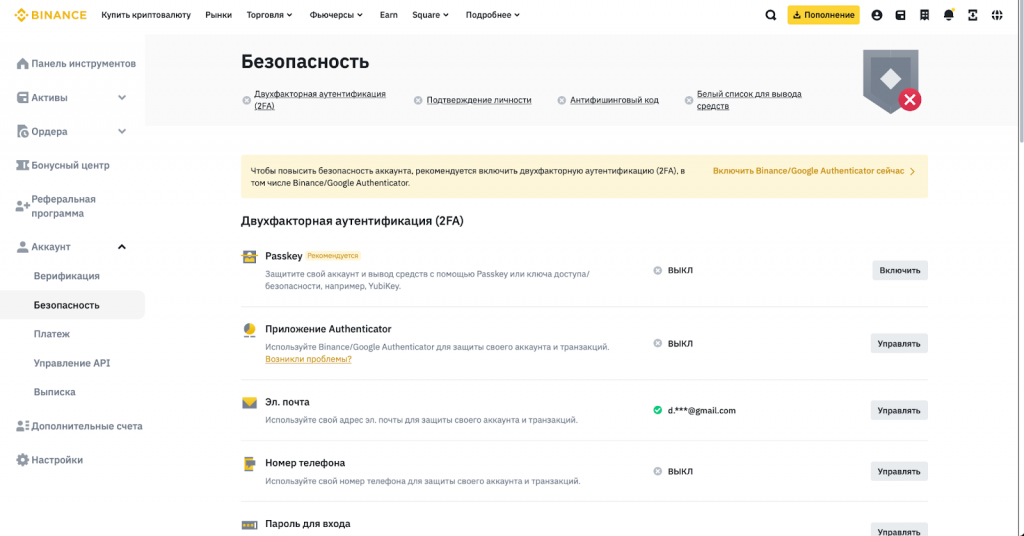Open Бонусный центр in sidebar
Screen dimensions: 1024x536
[70, 165]
